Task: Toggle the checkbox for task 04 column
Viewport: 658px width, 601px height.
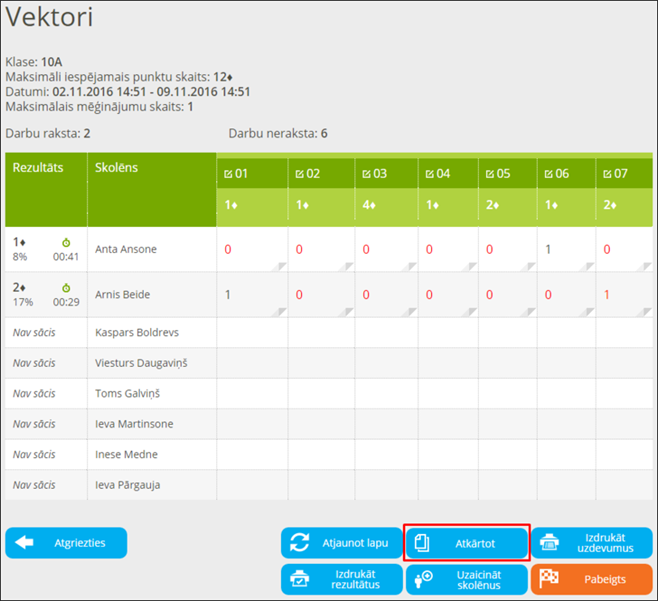Action: point(429,174)
